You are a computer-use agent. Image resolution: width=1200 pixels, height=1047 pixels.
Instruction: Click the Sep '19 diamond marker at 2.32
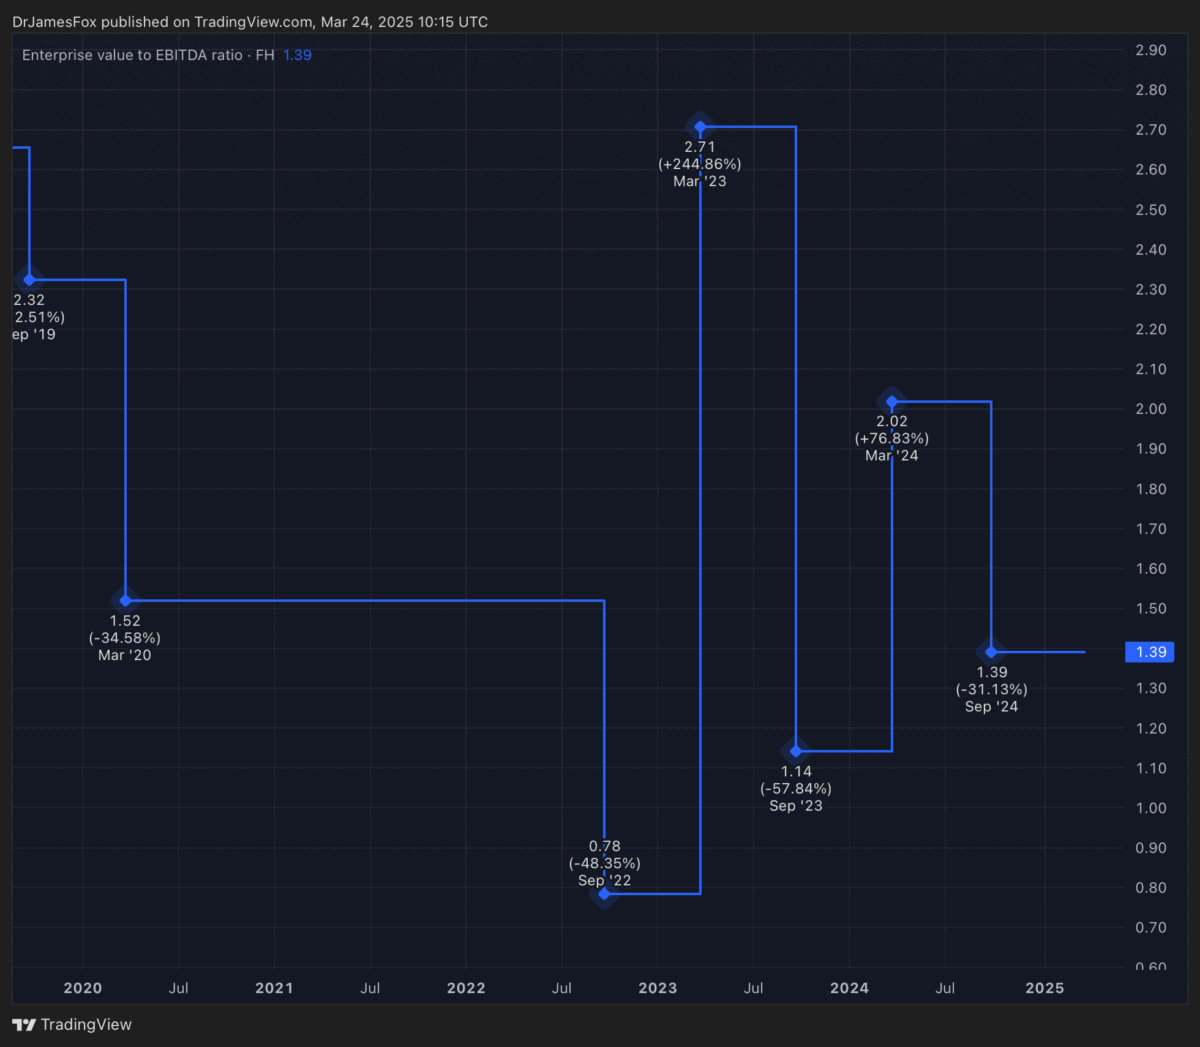pos(29,280)
